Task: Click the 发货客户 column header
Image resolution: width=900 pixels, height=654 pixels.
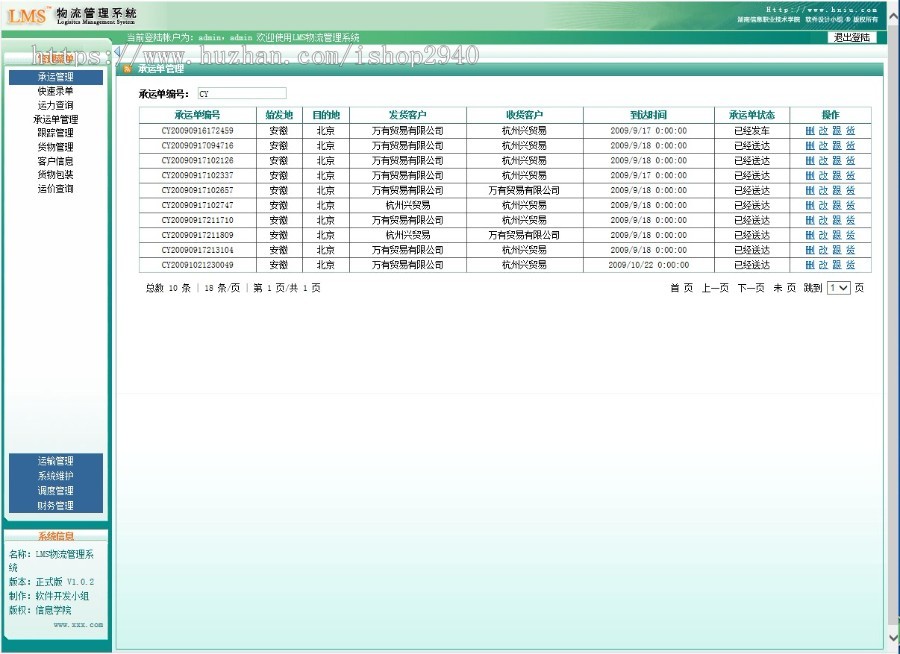Action: pos(408,115)
